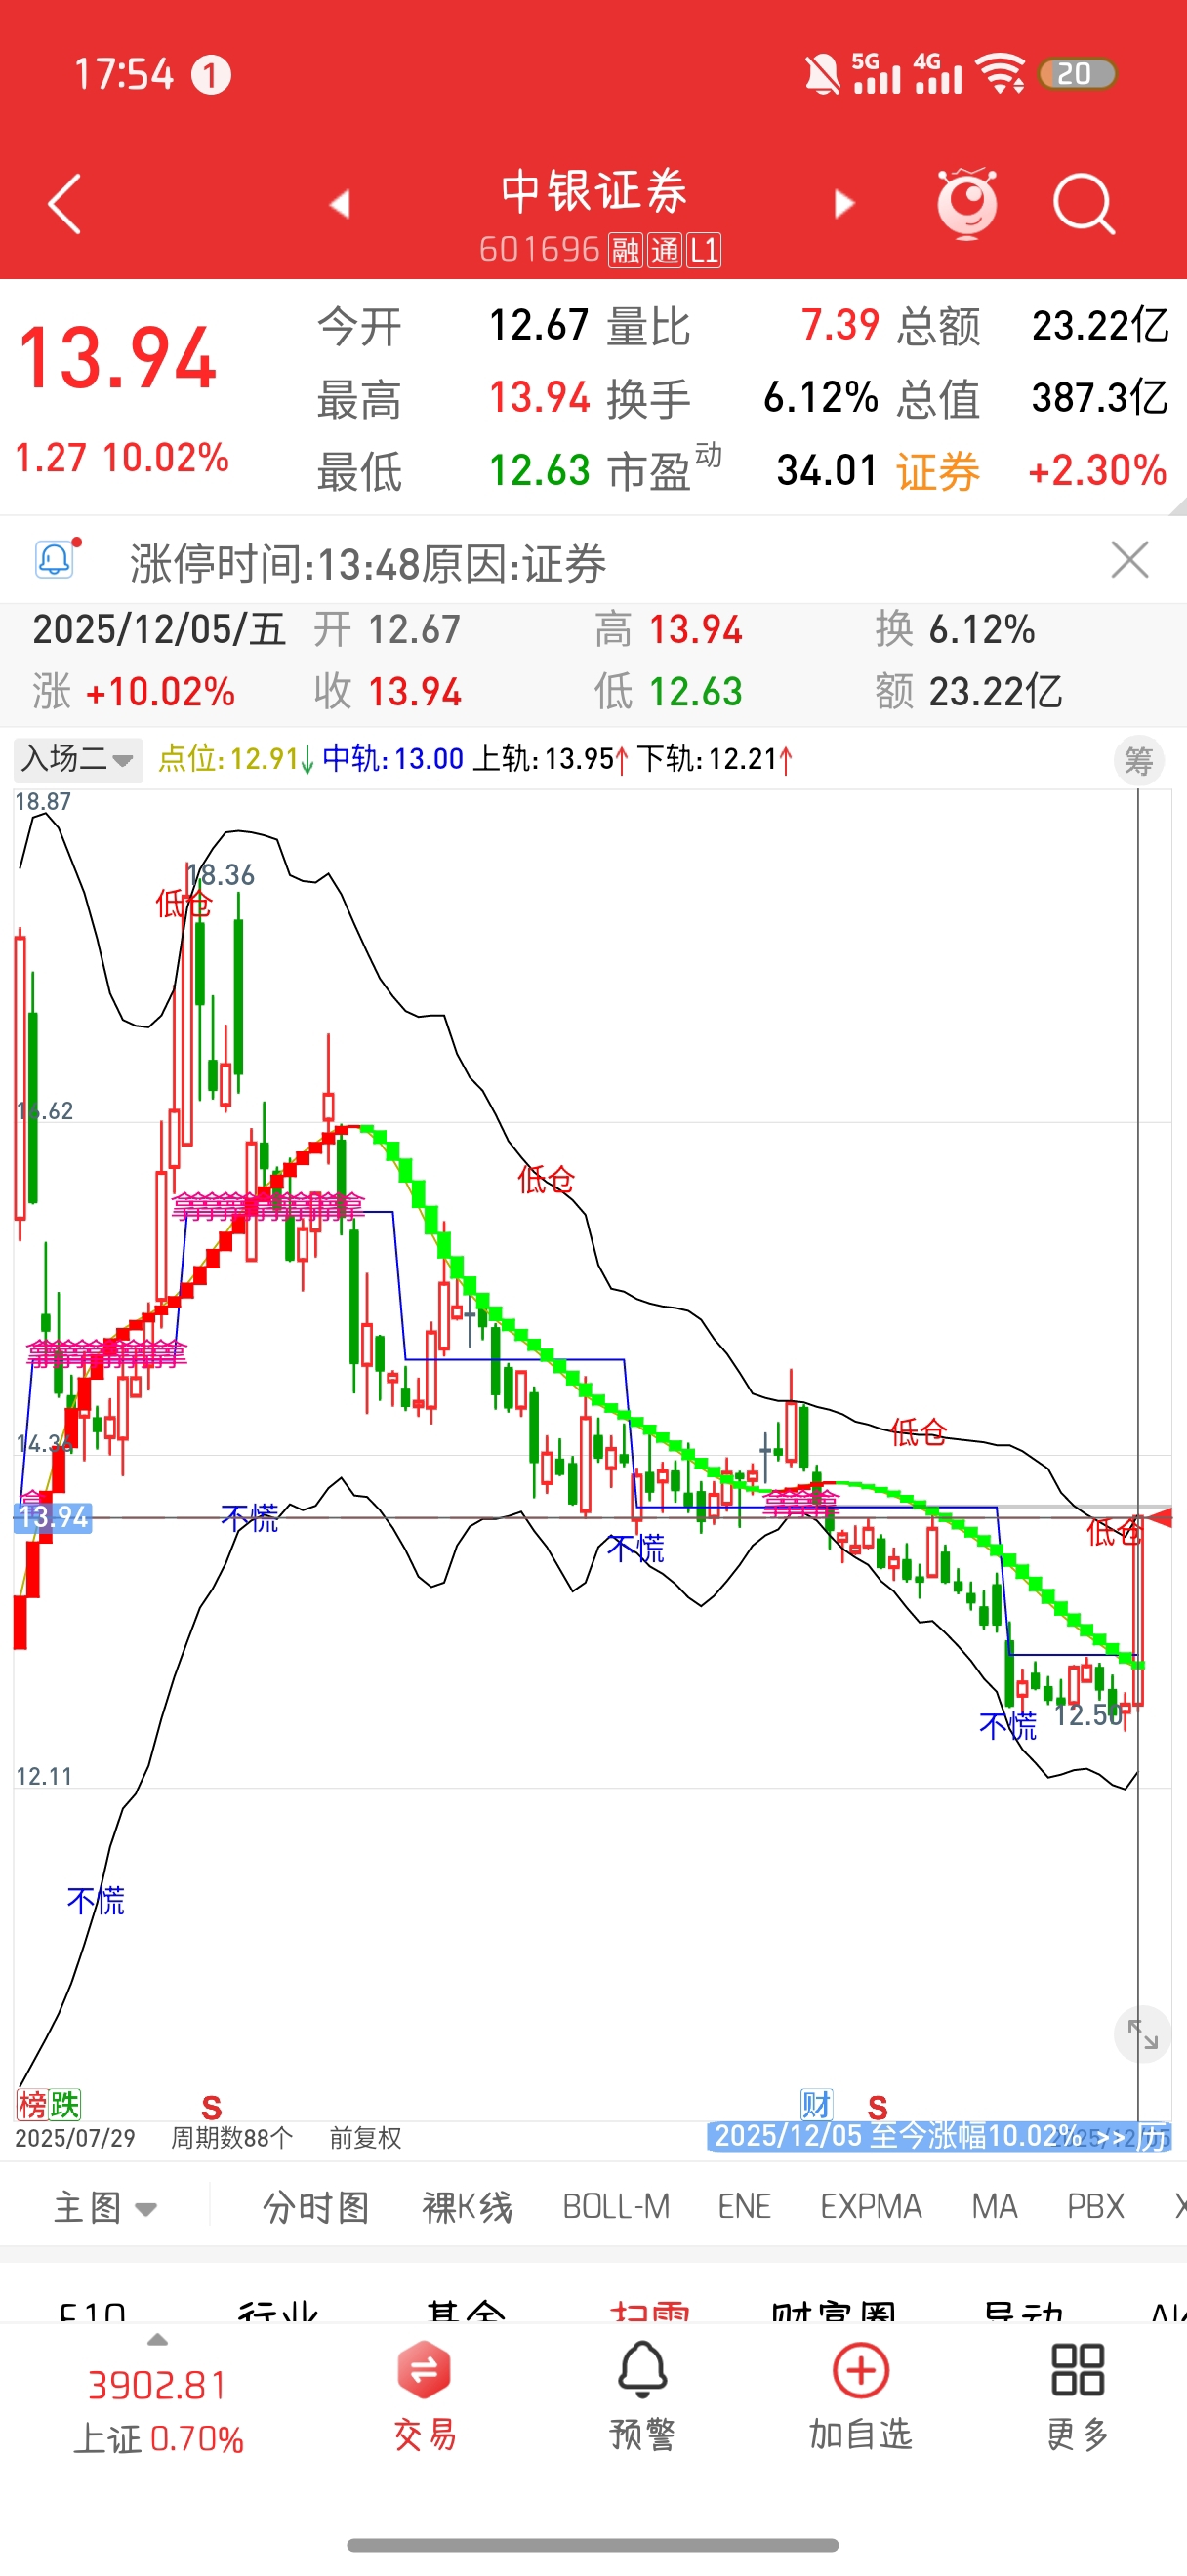Image resolution: width=1187 pixels, height=2576 pixels.
Task: Tap the 财 marker on chart
Action: click(x=816, y=2105)
